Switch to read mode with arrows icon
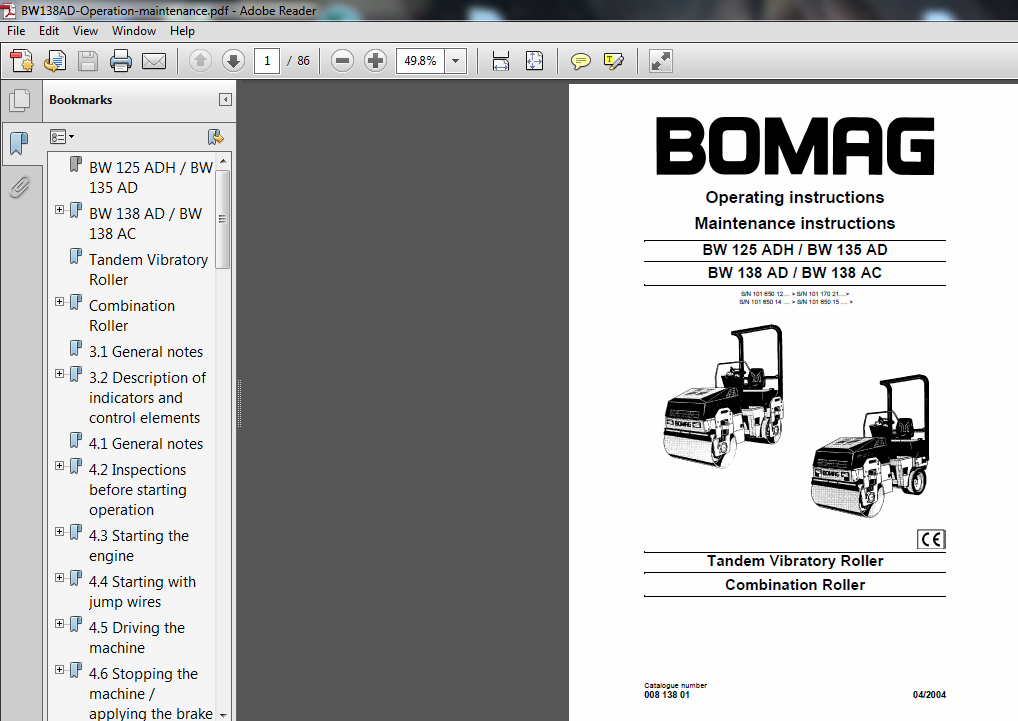The height and width of the screenshot is (721, 1018). click(x=660, y=61)
